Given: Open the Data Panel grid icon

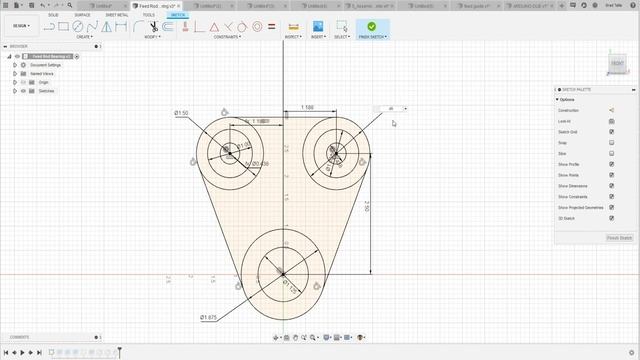Looking at the screenshot, I should pyautogui.click(x=6, y=5).
